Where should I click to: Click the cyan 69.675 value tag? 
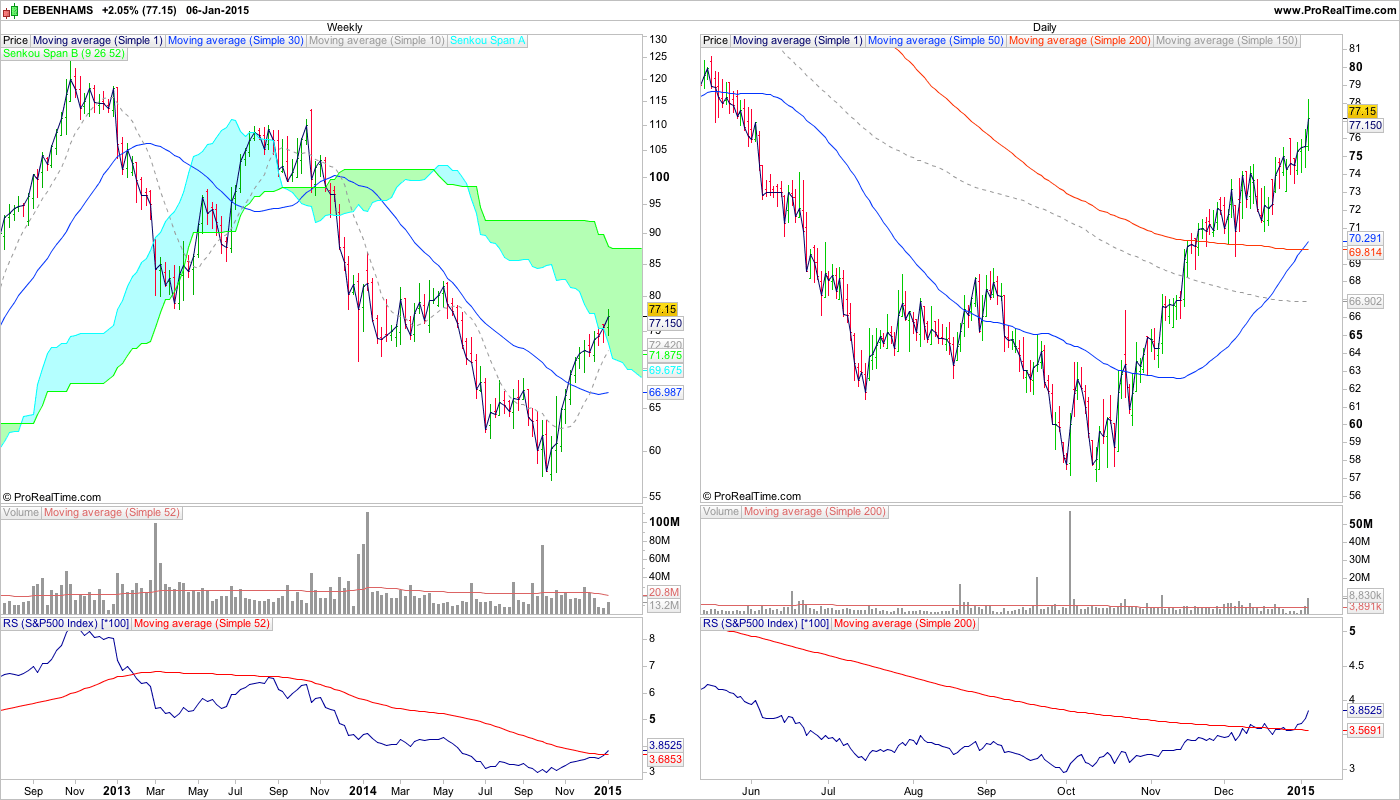point(665,371)
